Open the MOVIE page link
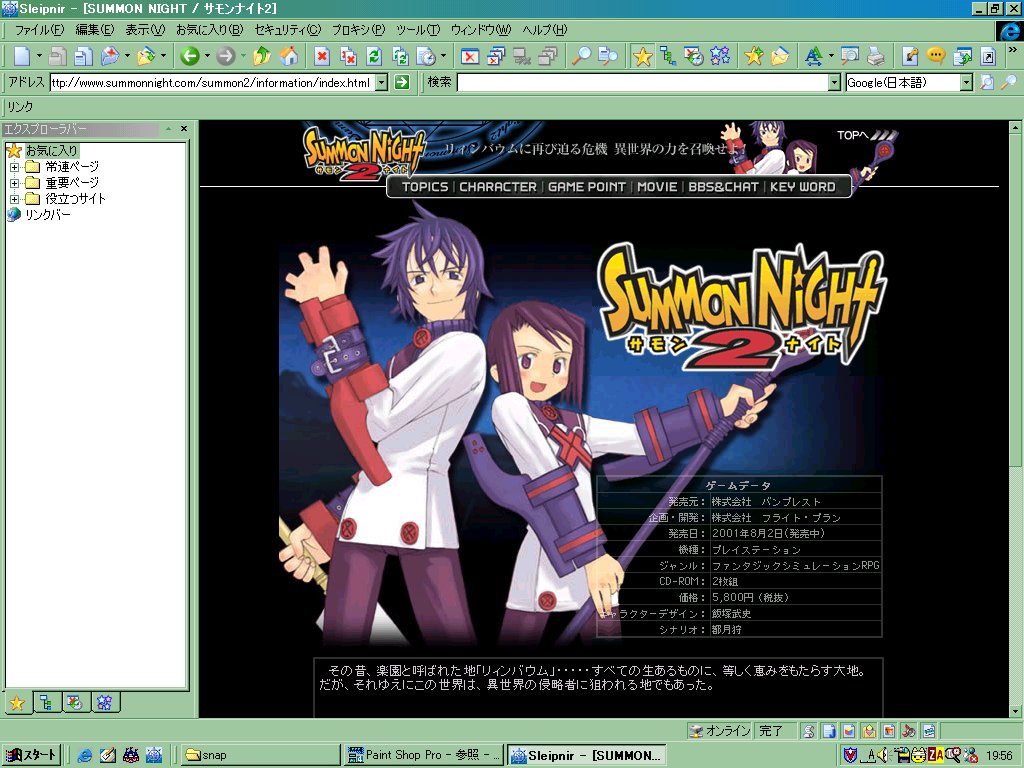Viewport: 1024px width, 768px height. [657, 187]
